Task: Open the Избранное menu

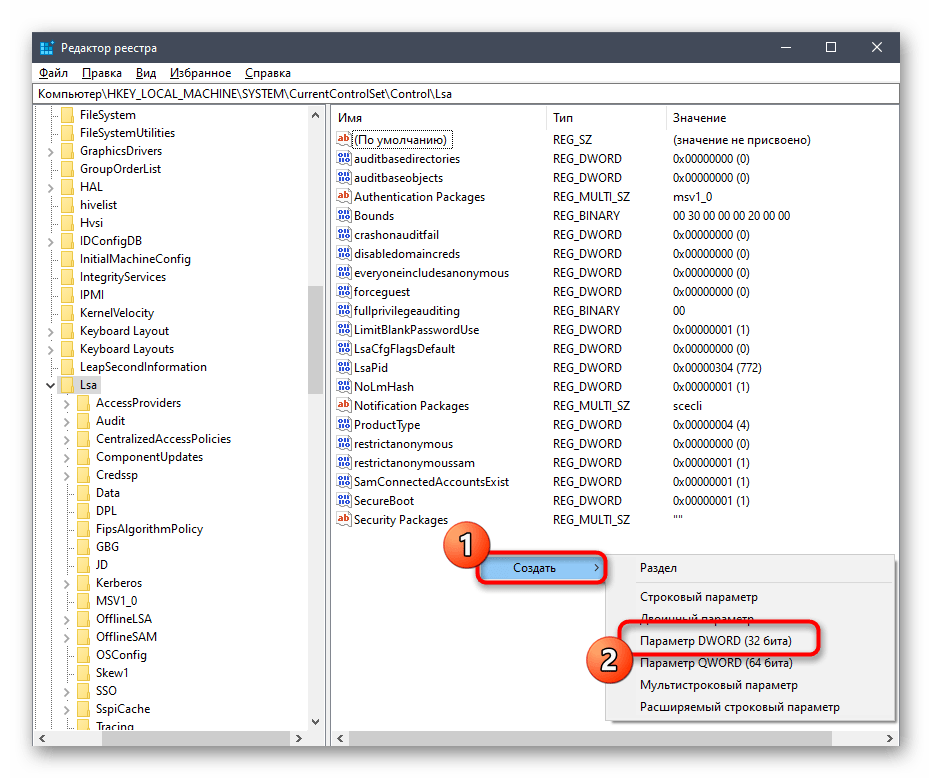Action: [x=200, y=73]
